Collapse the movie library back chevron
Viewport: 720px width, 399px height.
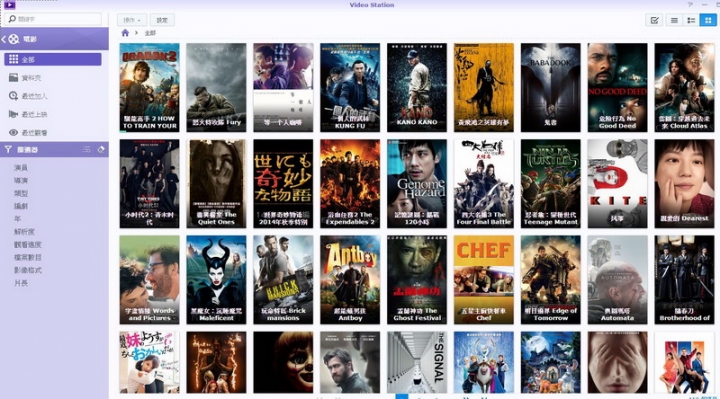tap(4, 39)
